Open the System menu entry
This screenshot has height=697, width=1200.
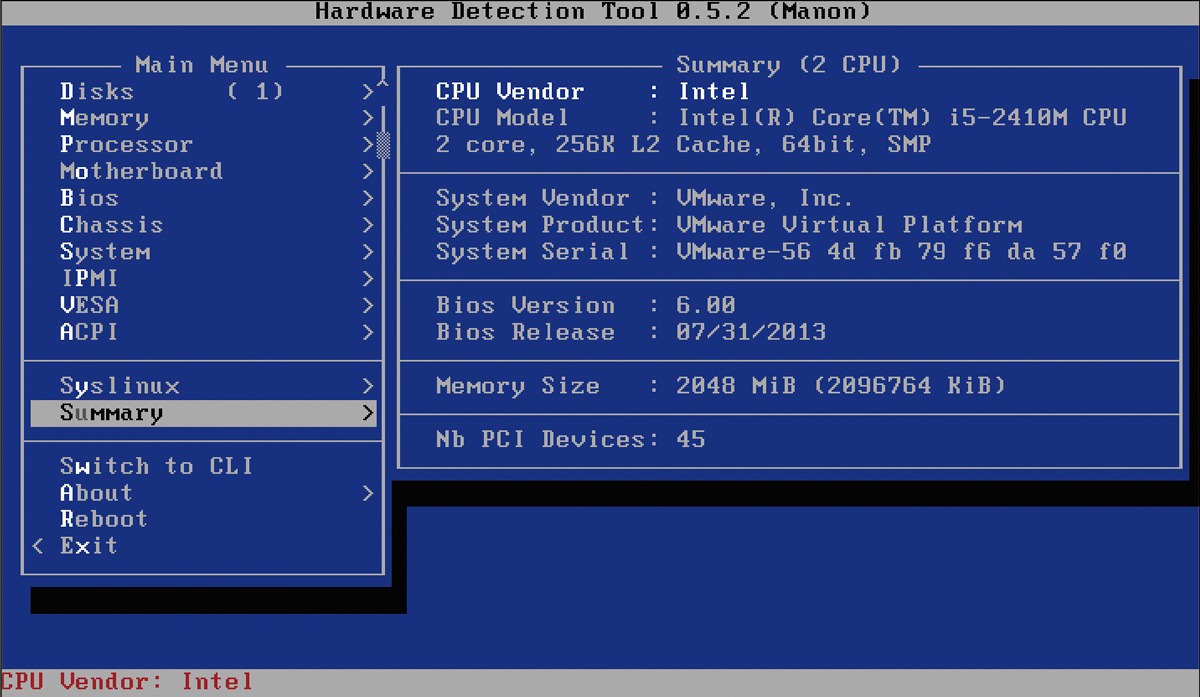click(204, 252)
